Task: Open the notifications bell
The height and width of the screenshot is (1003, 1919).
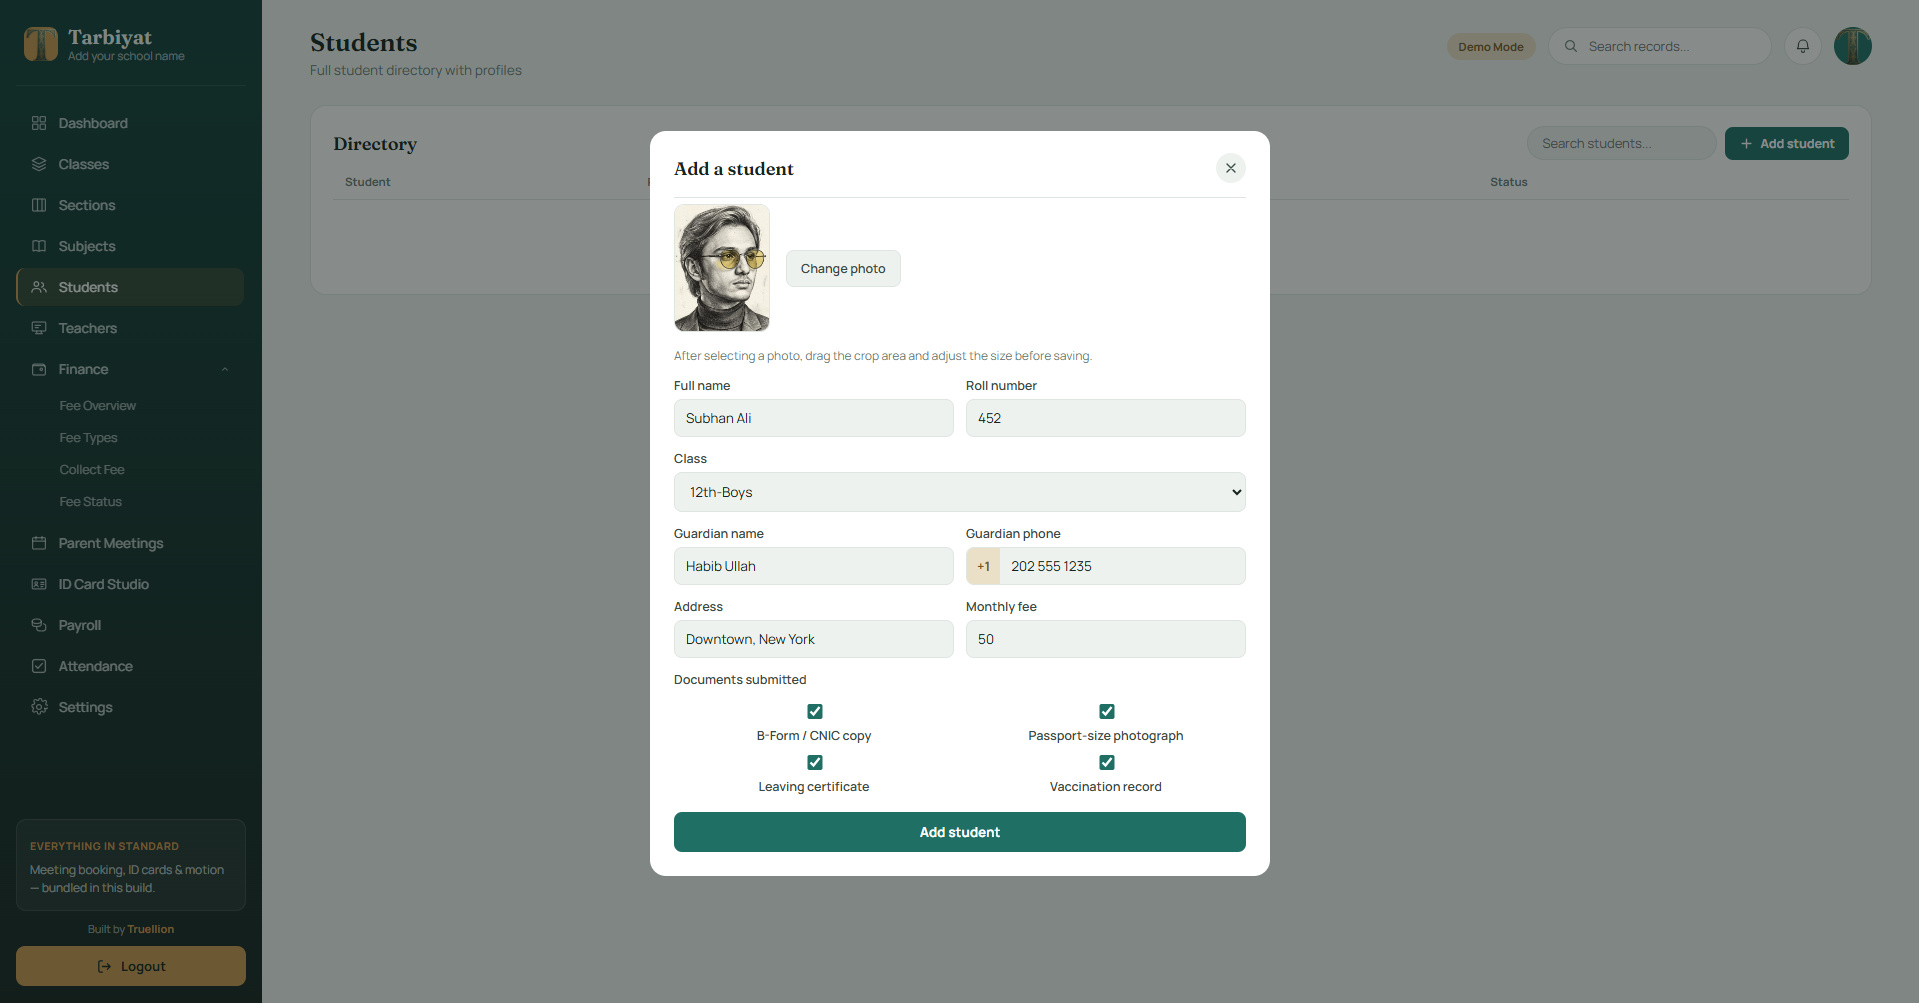Action: pyautogui.click(x=1802, y=46)
